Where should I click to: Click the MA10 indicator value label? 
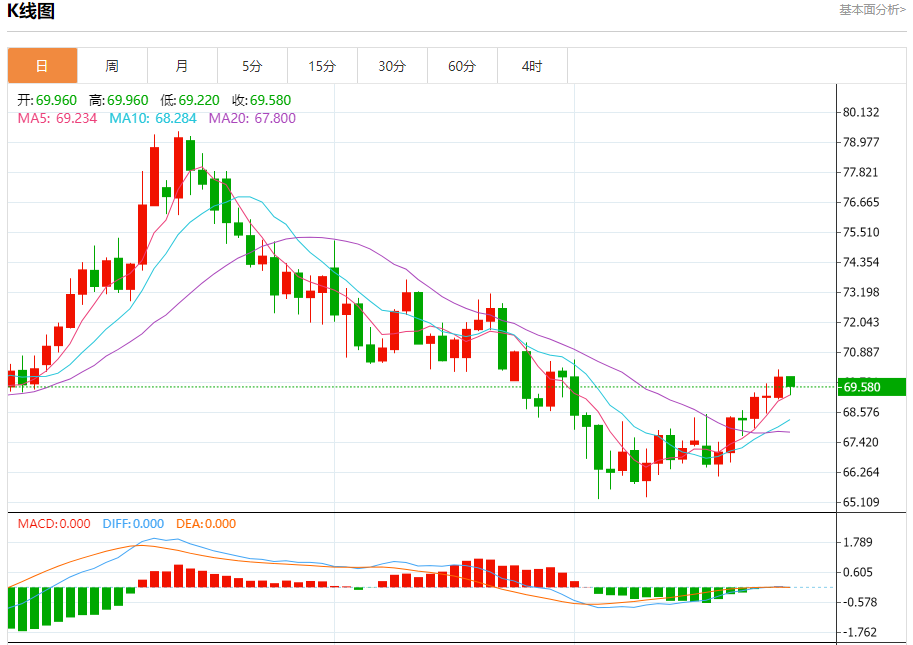click(153, 118)
